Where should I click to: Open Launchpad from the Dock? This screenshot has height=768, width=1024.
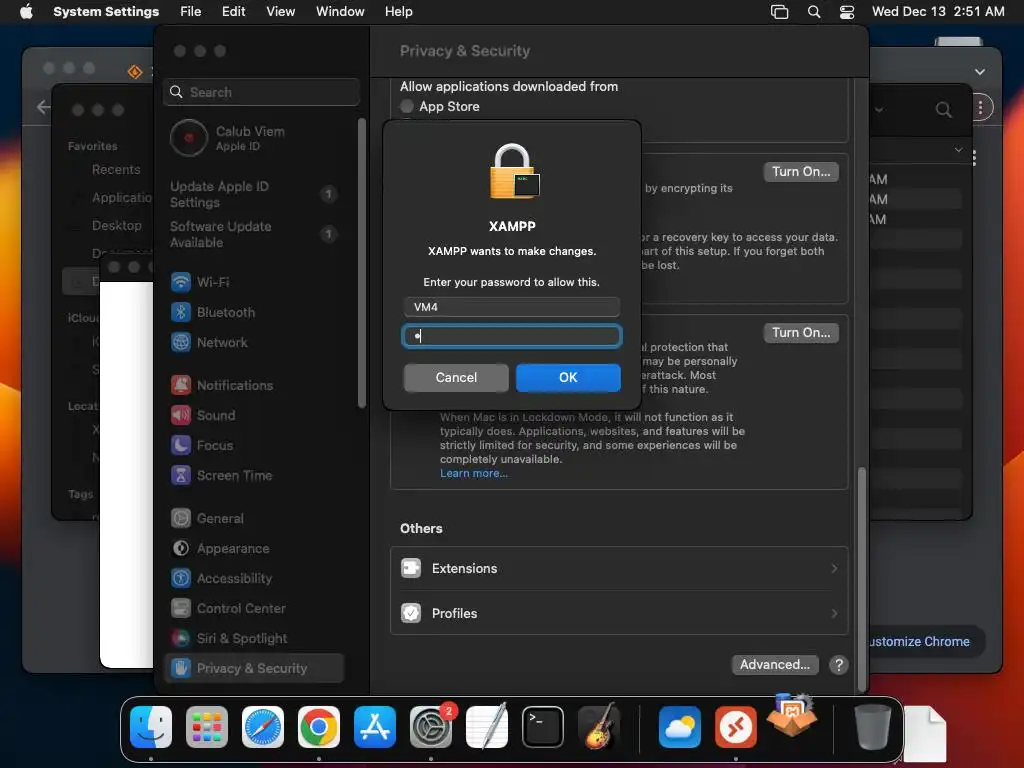click(207, 727)
